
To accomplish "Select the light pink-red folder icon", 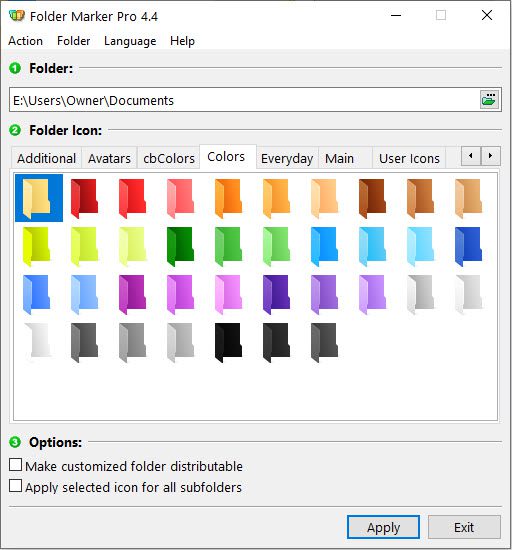I will tap(180, 198).
